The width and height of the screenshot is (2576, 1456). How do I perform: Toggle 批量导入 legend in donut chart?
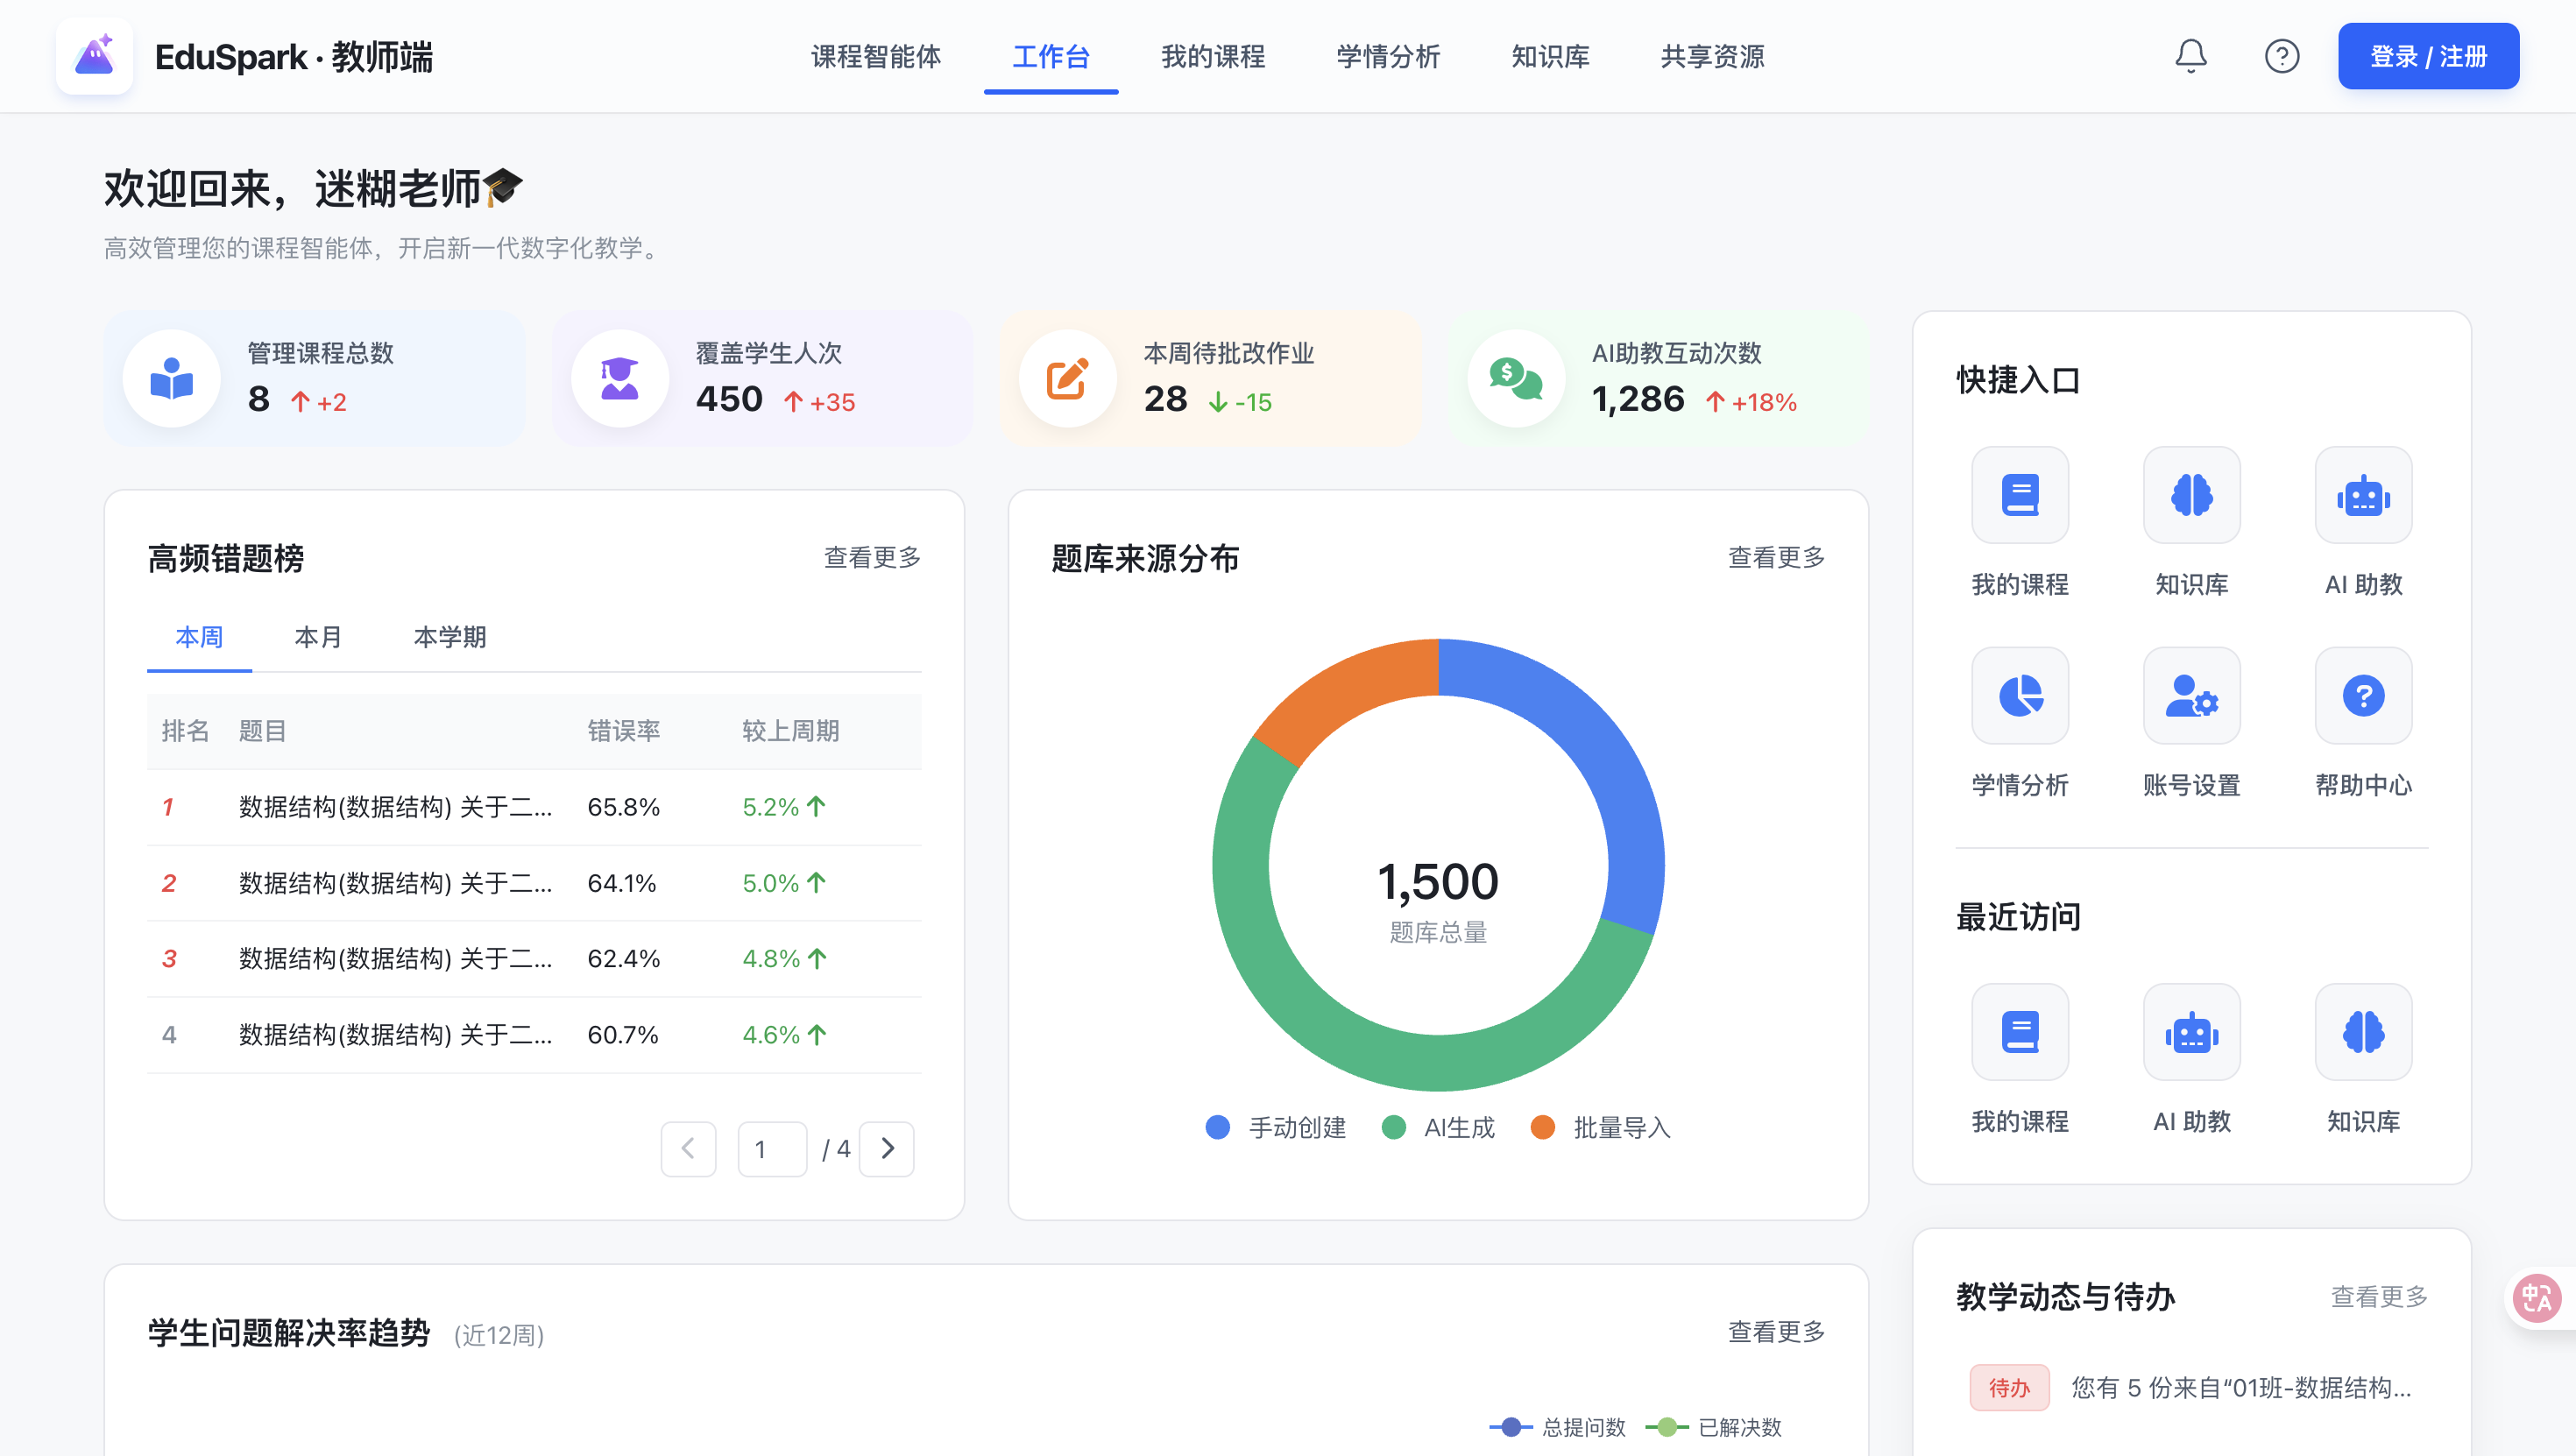tap(1600, 1127)
